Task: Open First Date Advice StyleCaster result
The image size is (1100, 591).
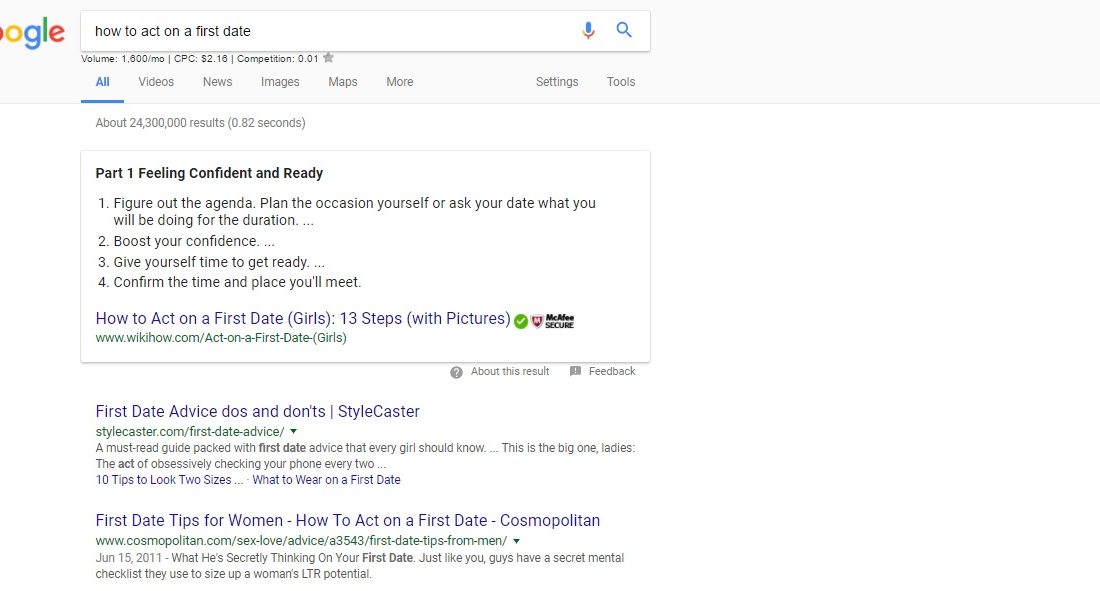Action: pos(257,411)
